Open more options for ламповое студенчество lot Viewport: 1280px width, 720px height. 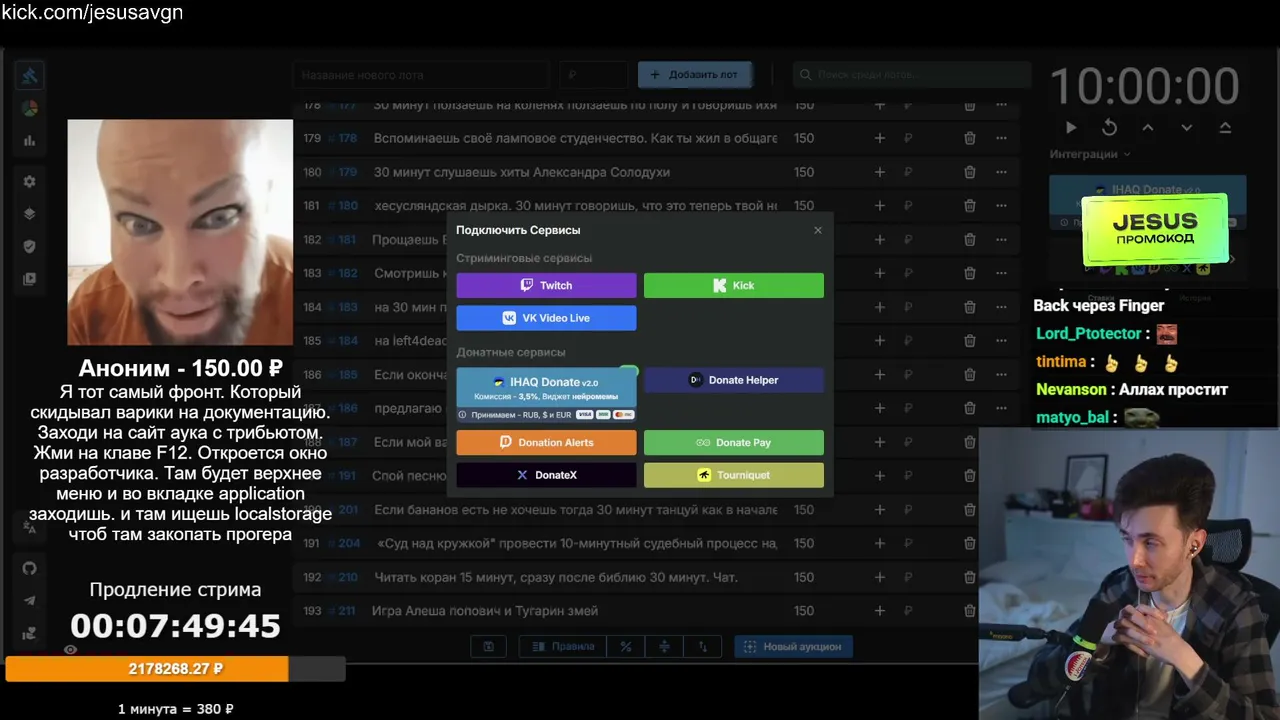[x=1002, y=138]
